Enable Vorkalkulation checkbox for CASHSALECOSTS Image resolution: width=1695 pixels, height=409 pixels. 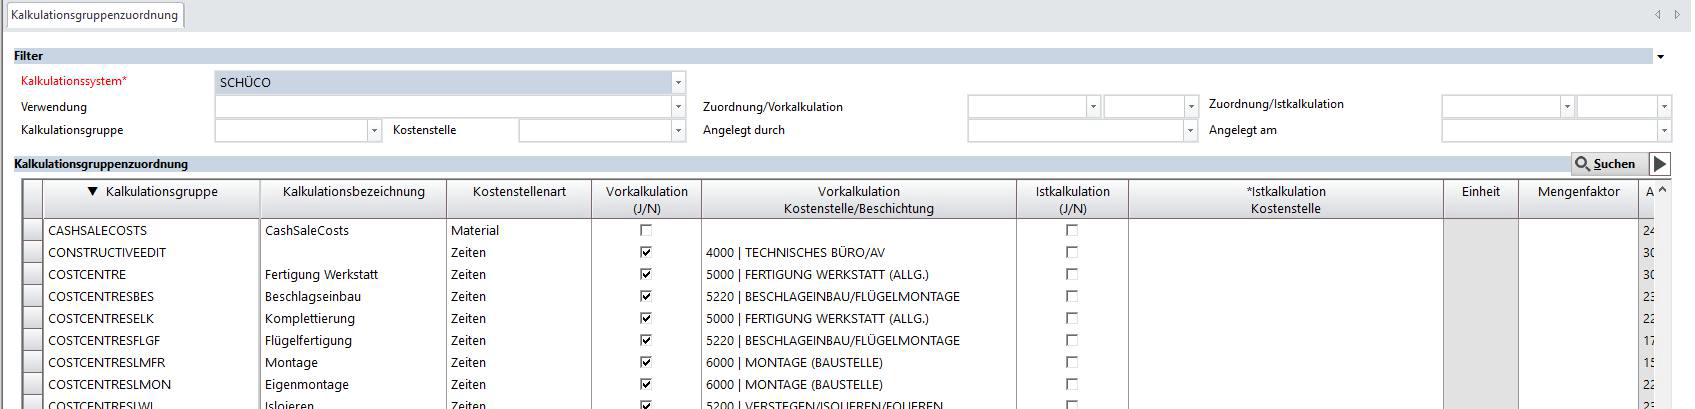coord(646,231)
